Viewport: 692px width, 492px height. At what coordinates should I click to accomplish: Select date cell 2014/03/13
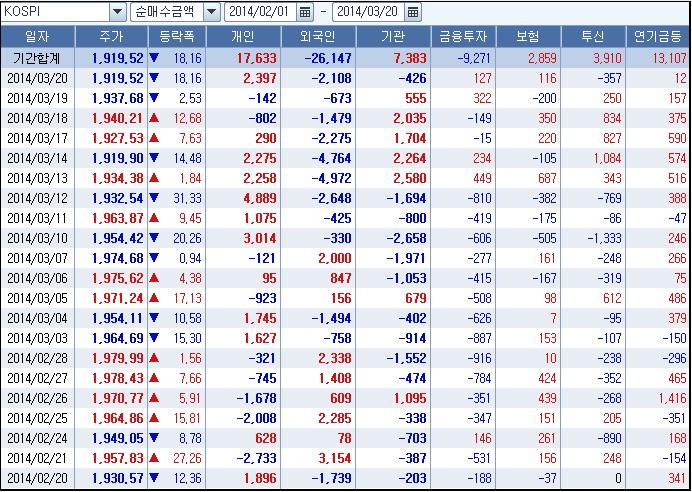click(x=38, y=178)
